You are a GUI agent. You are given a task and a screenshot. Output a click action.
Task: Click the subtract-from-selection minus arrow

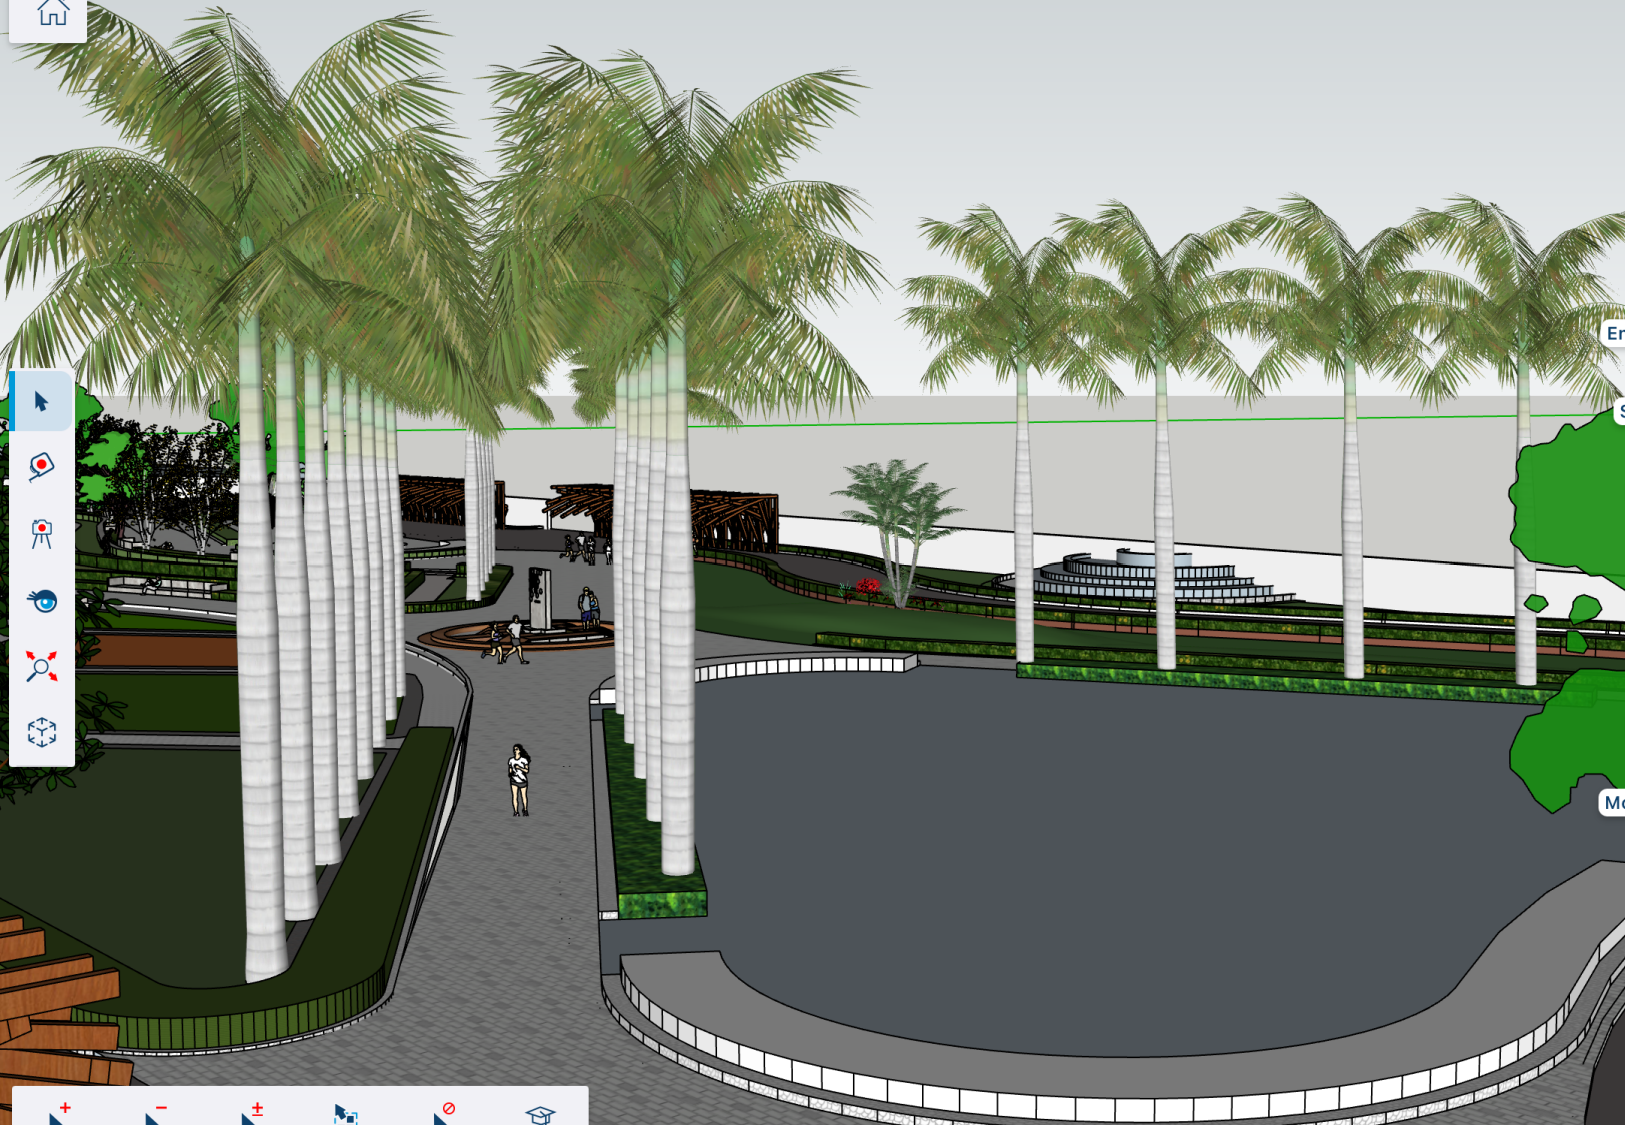156,1113
